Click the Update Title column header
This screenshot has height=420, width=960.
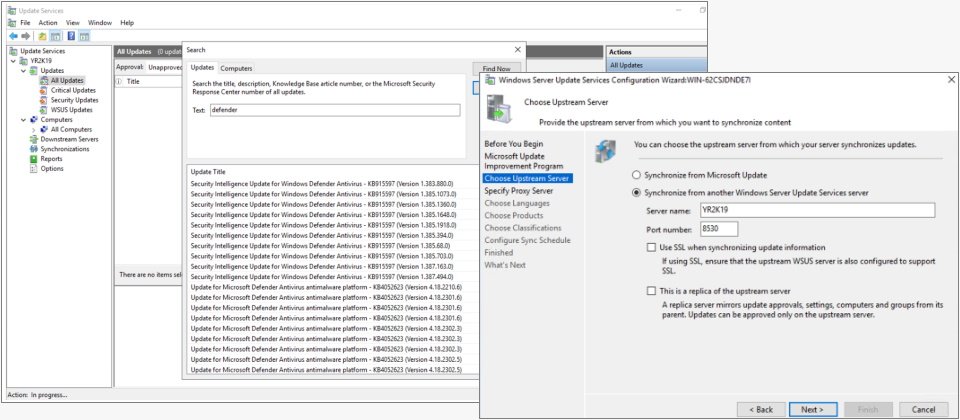click(x=208, y=172)
